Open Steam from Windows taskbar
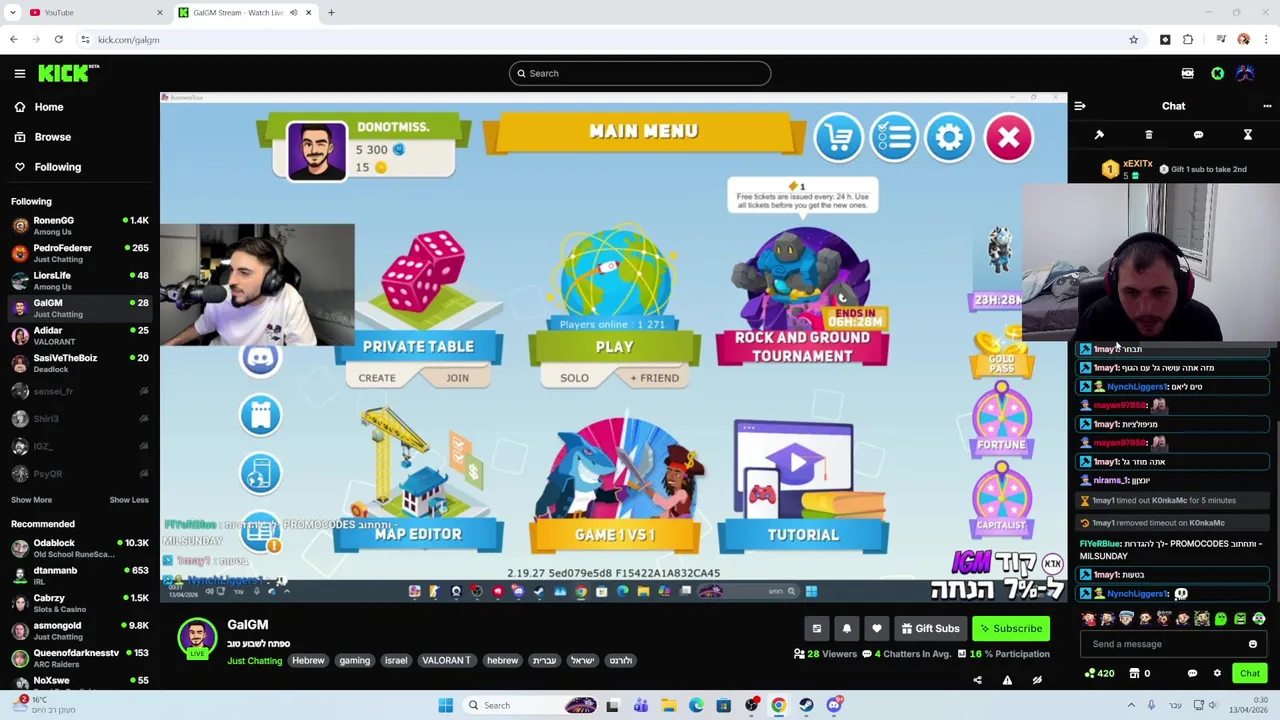 click(x=806, y=705)
